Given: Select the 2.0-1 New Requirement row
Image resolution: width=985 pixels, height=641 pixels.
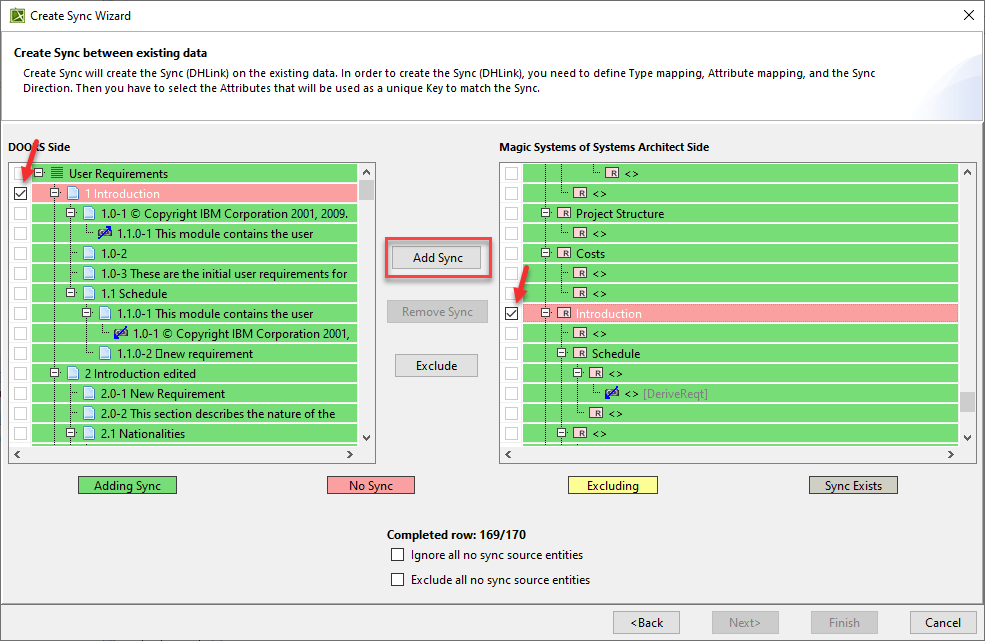Looking at the screenshot, I should 200,394.
